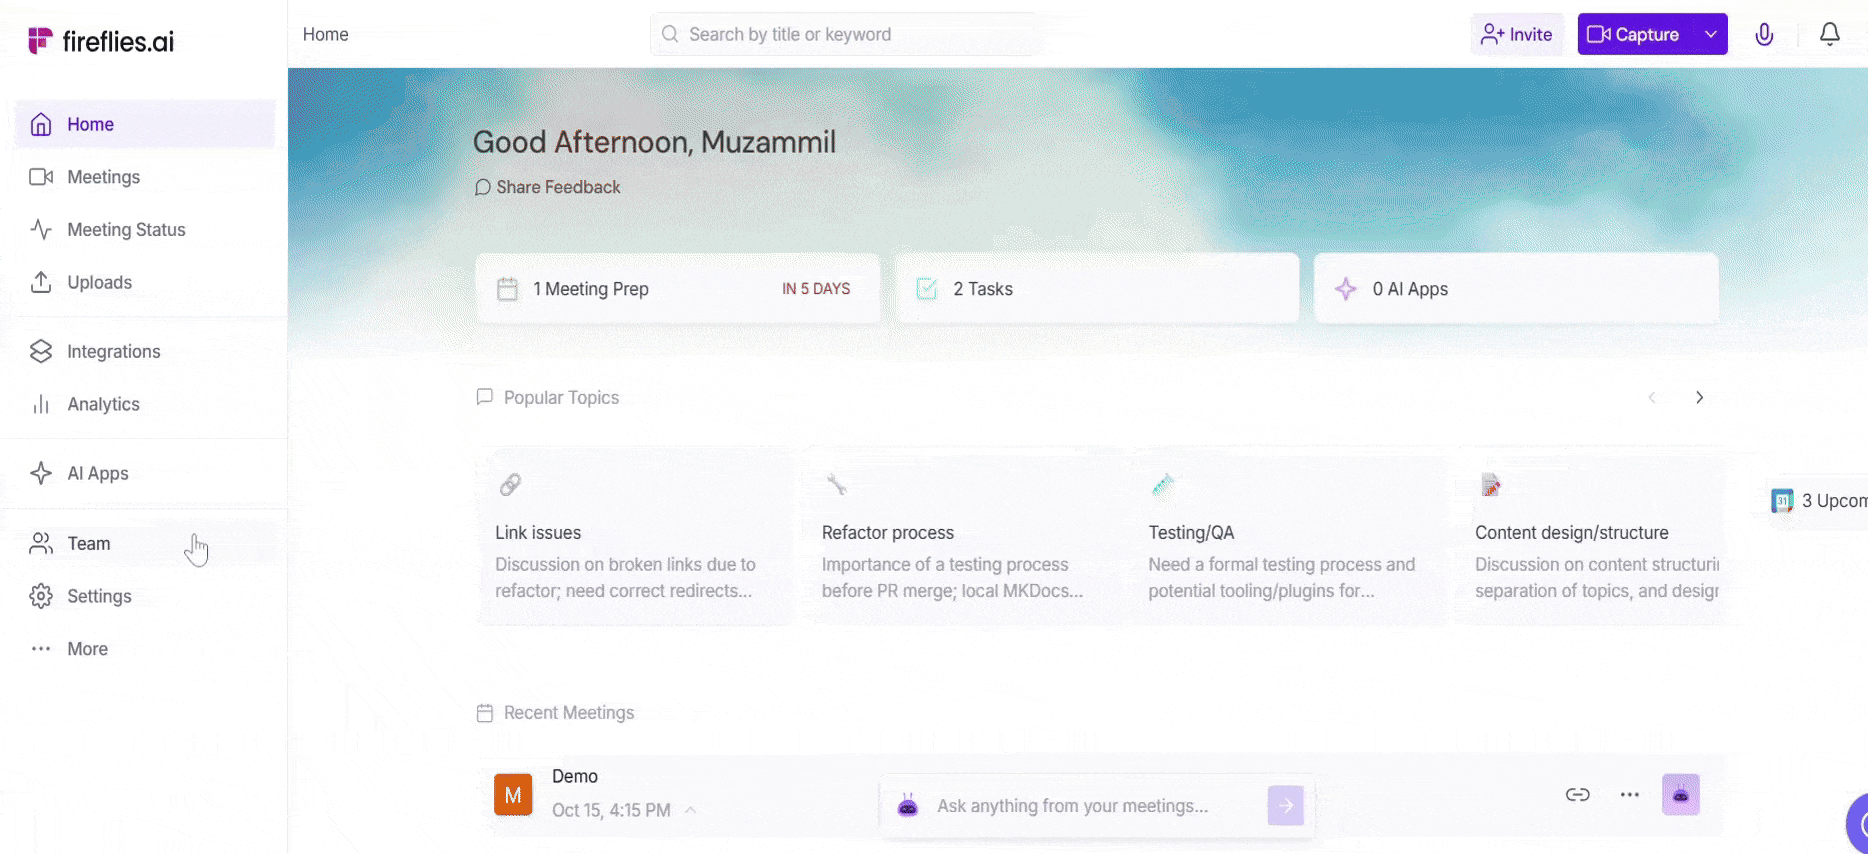The height and width of the screenshot is (854, 1868).
Task: Send the Ask anything query arrow
Action: 1285,805
